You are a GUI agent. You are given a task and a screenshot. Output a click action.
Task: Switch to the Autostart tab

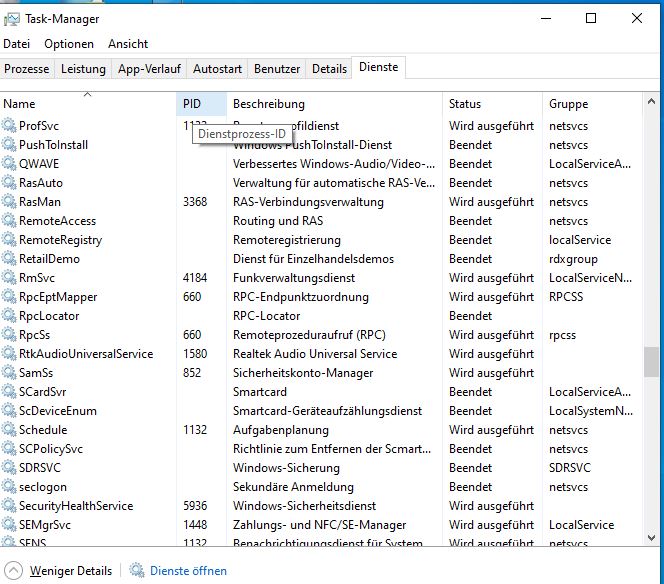(x=217, y=69)
